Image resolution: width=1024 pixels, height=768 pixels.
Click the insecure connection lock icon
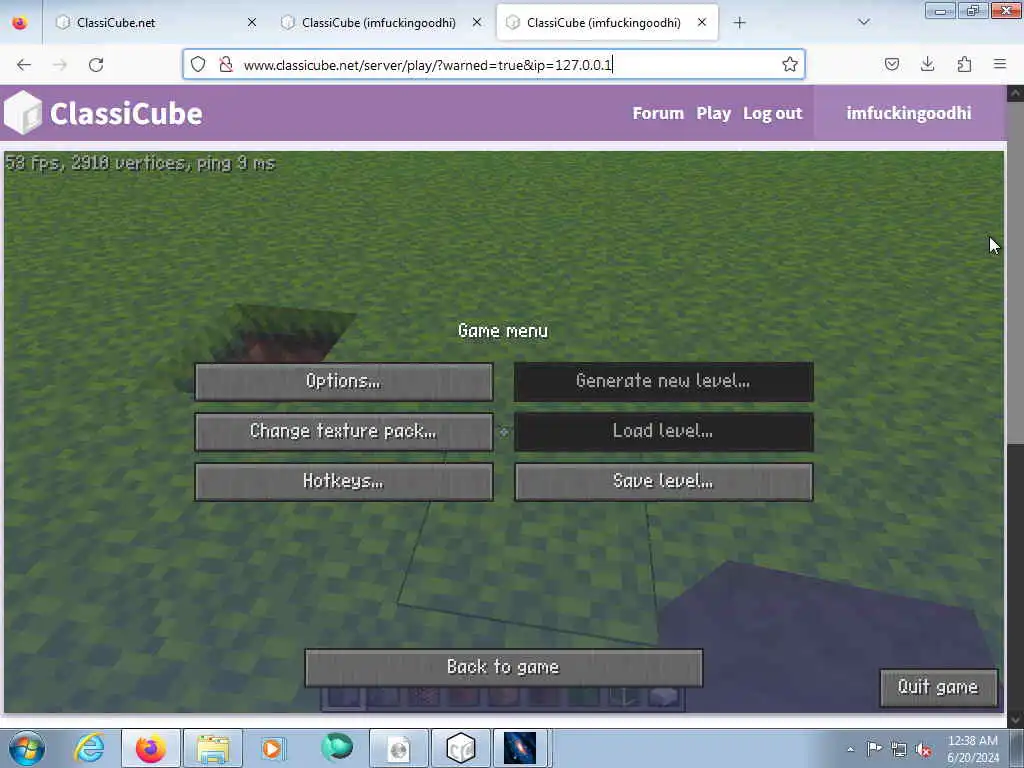226,64
